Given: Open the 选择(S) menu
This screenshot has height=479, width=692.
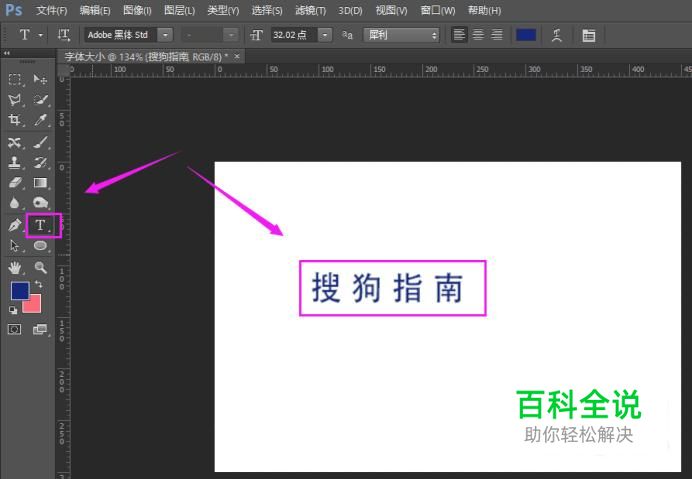Looking at the screenshot, I should tap(267, 10).
